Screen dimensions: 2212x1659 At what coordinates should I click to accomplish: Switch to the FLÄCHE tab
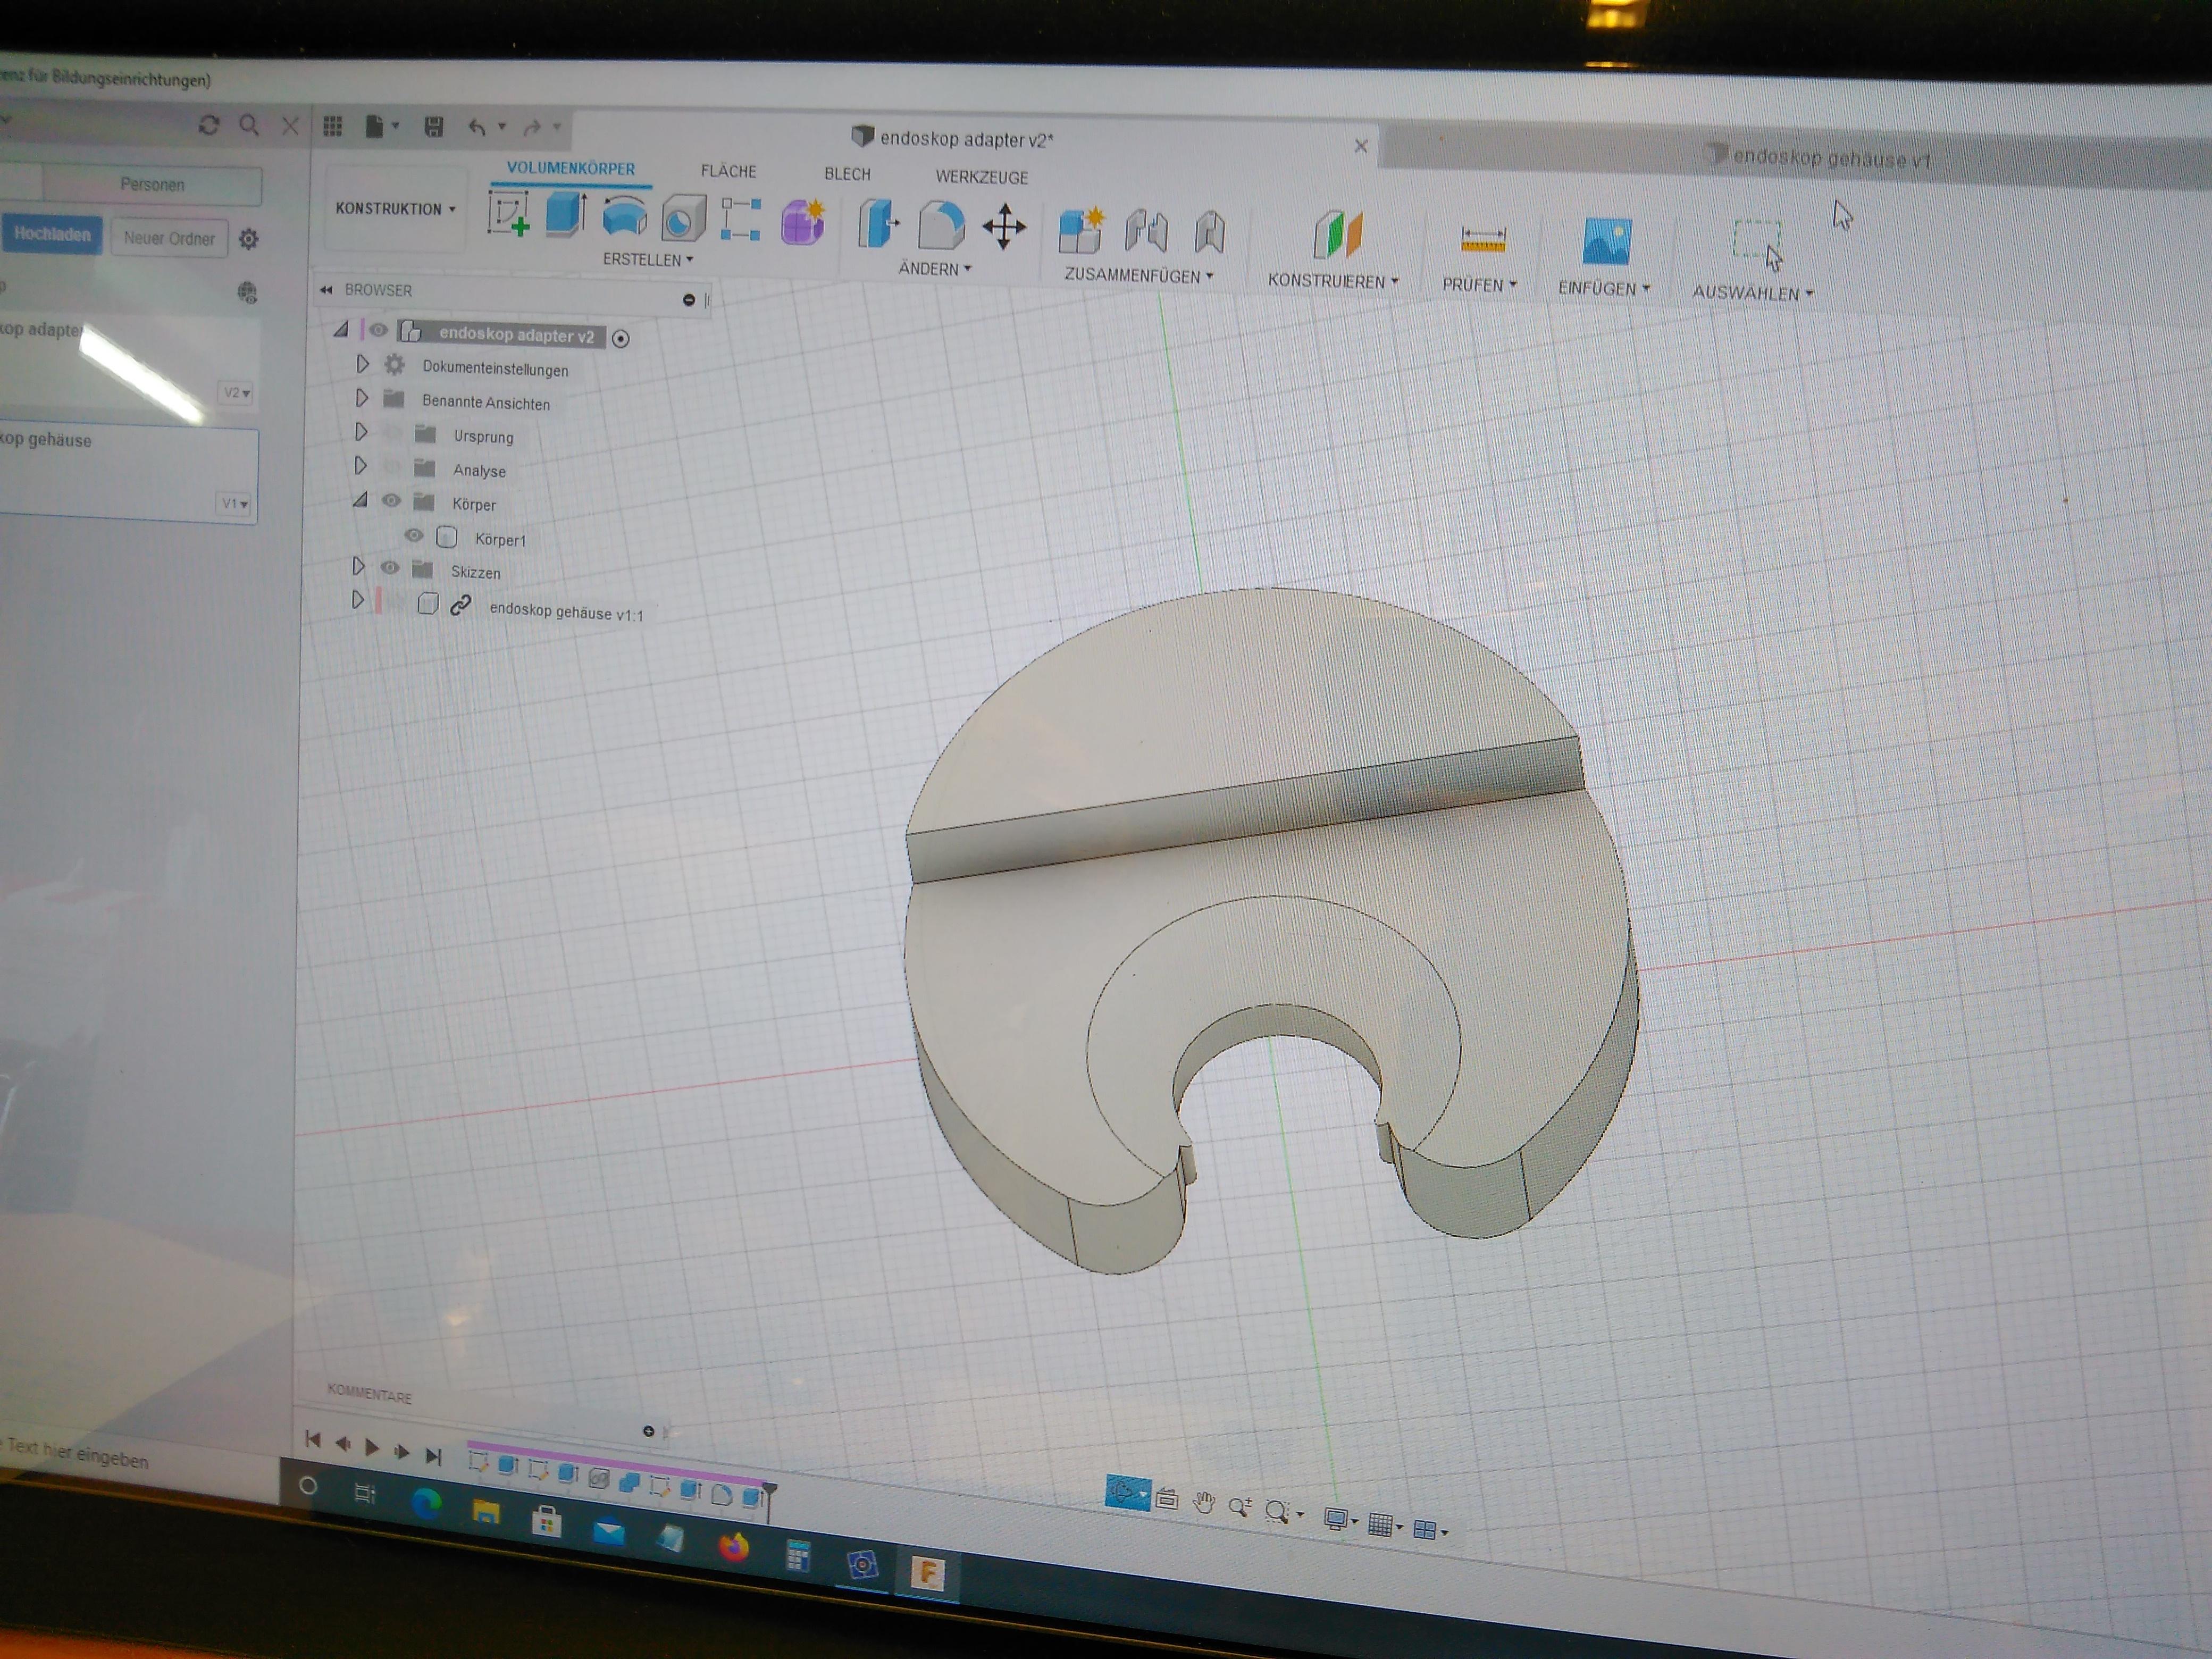coord(728,171)
